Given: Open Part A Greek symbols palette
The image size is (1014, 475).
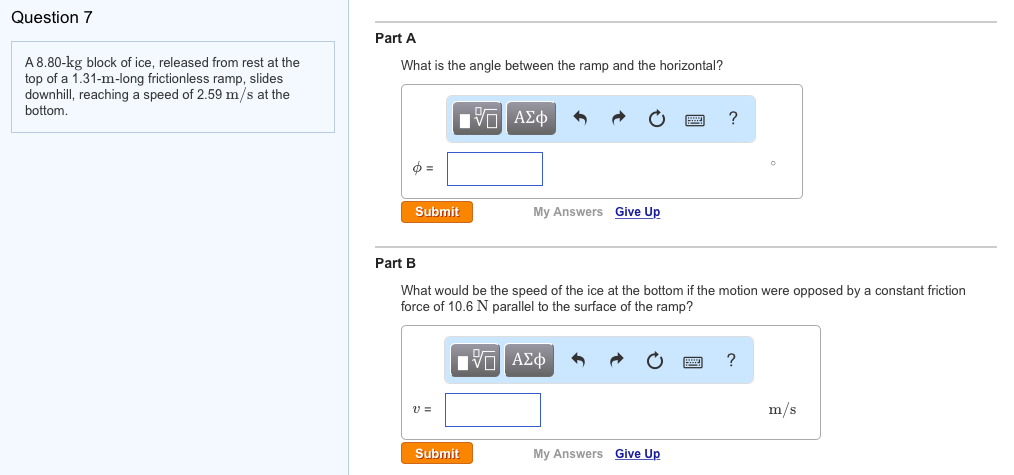Looking at the screenshot, I should 531,119.
